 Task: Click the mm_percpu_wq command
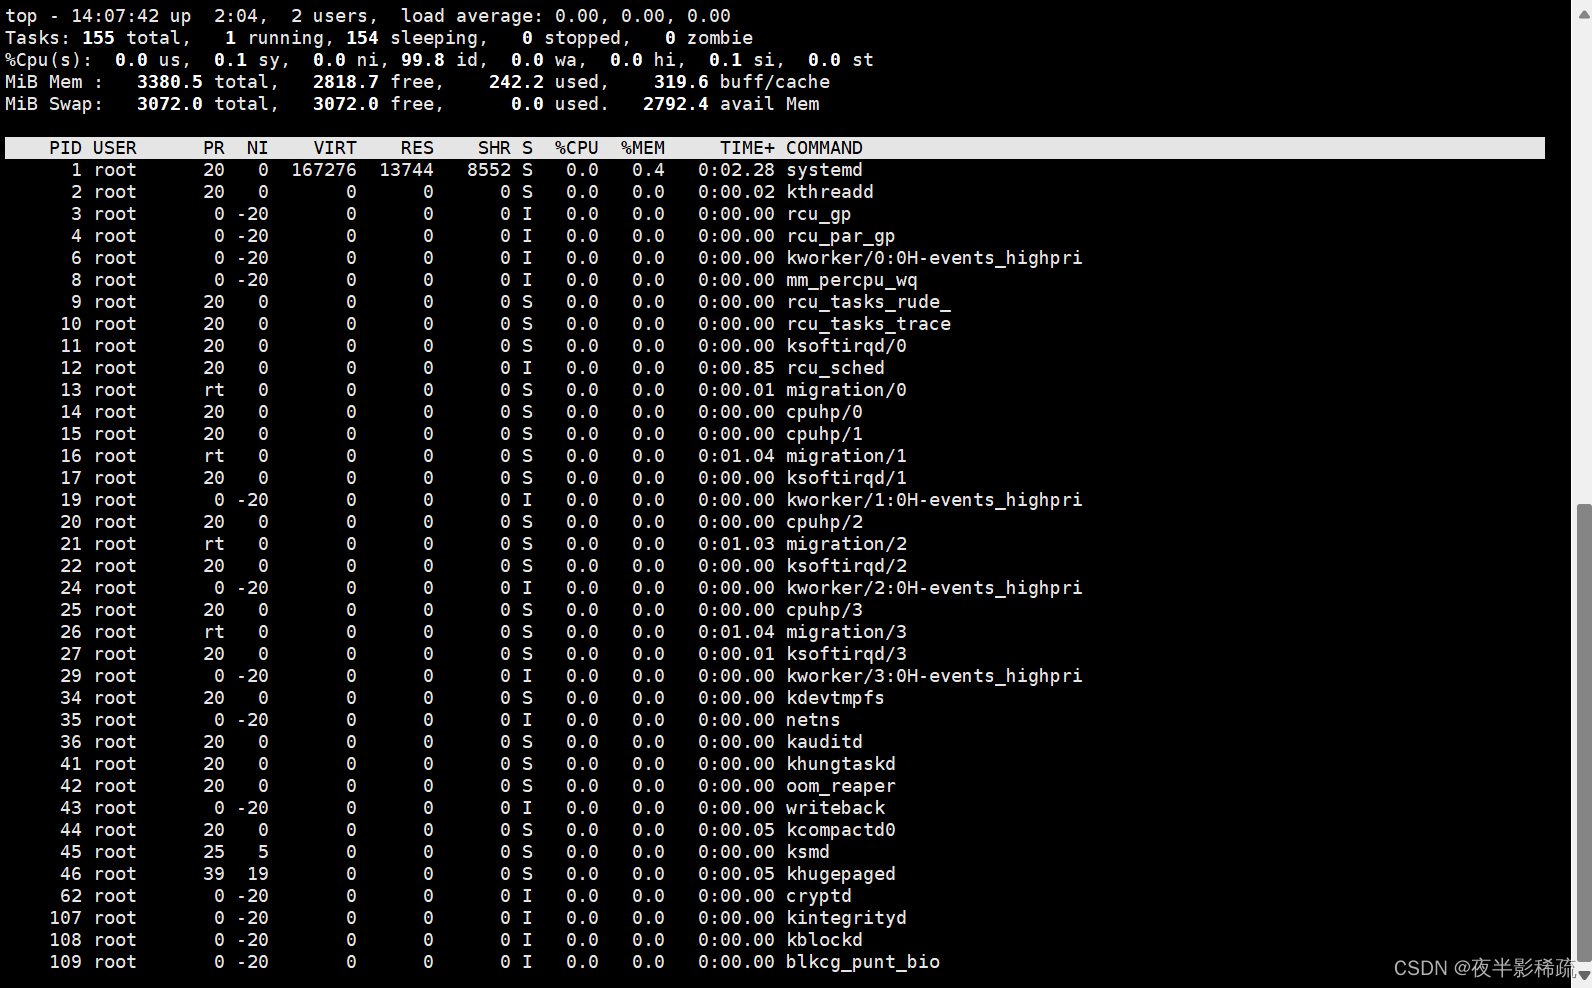click(x=852, y=280)
